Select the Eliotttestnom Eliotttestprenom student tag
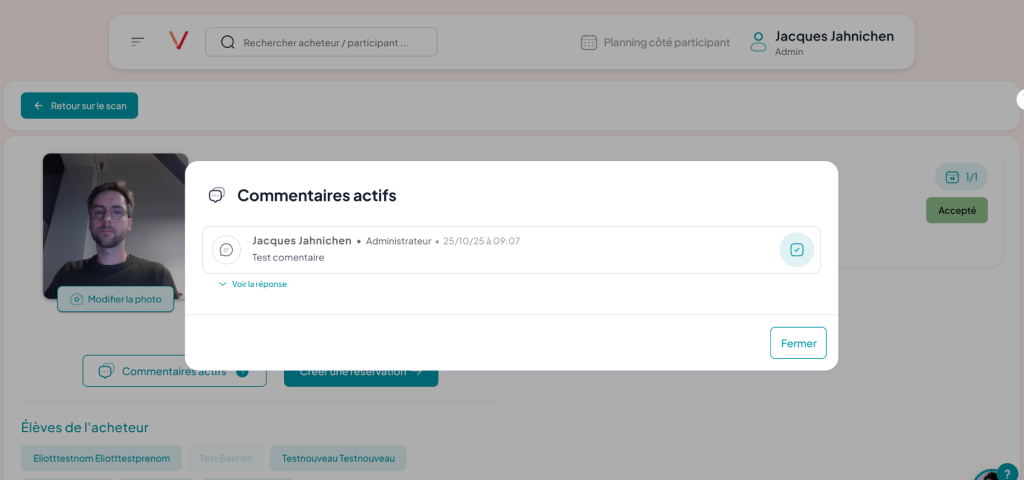The height and width of the screenshot is (480, 1024). pos(101,459)
